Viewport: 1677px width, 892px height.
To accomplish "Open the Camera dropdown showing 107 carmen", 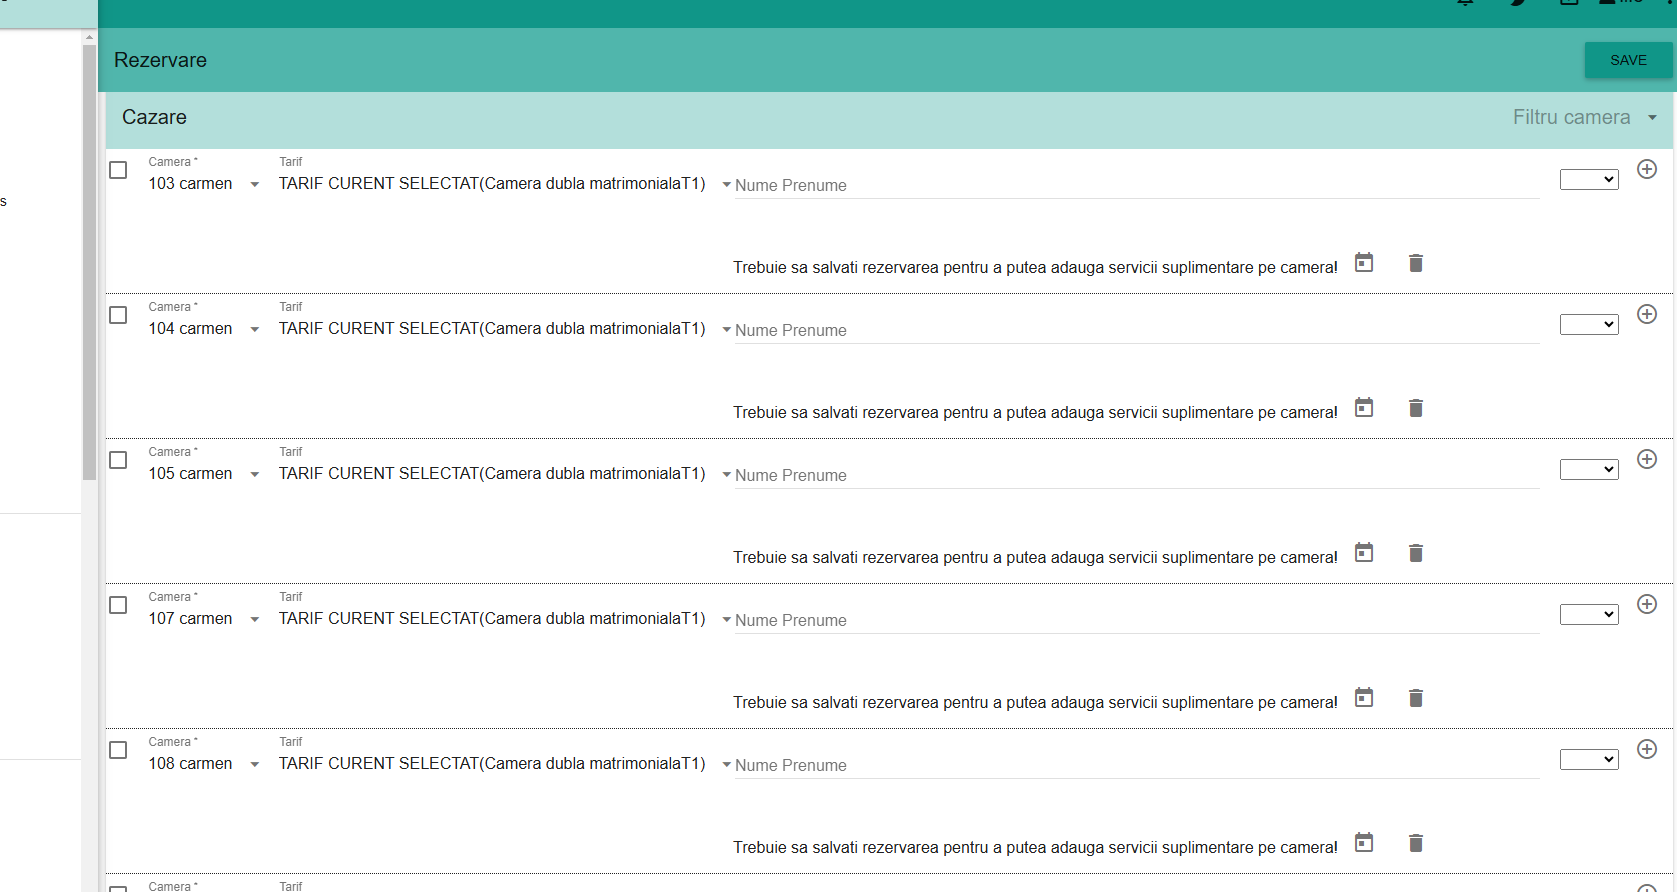I will pyautogui.click(x=205, y=619).
